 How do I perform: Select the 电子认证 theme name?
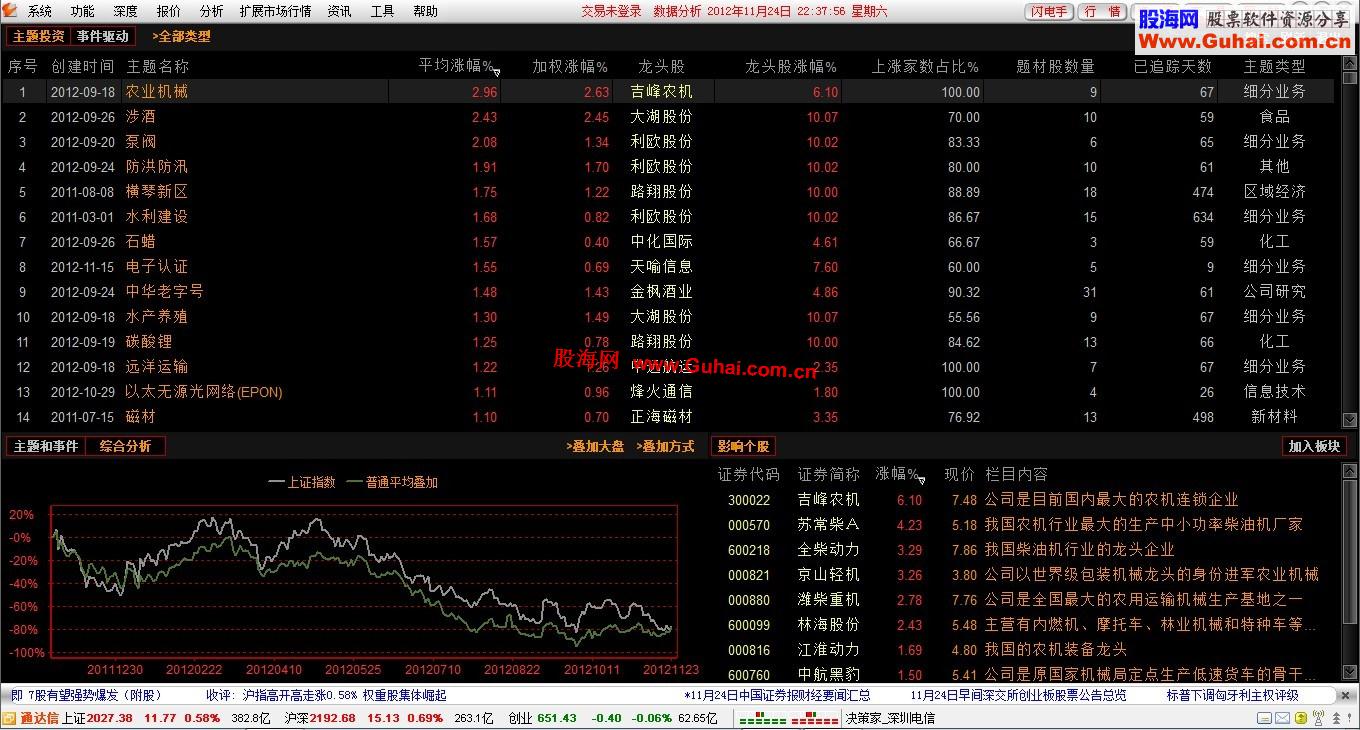click(157, 266)
